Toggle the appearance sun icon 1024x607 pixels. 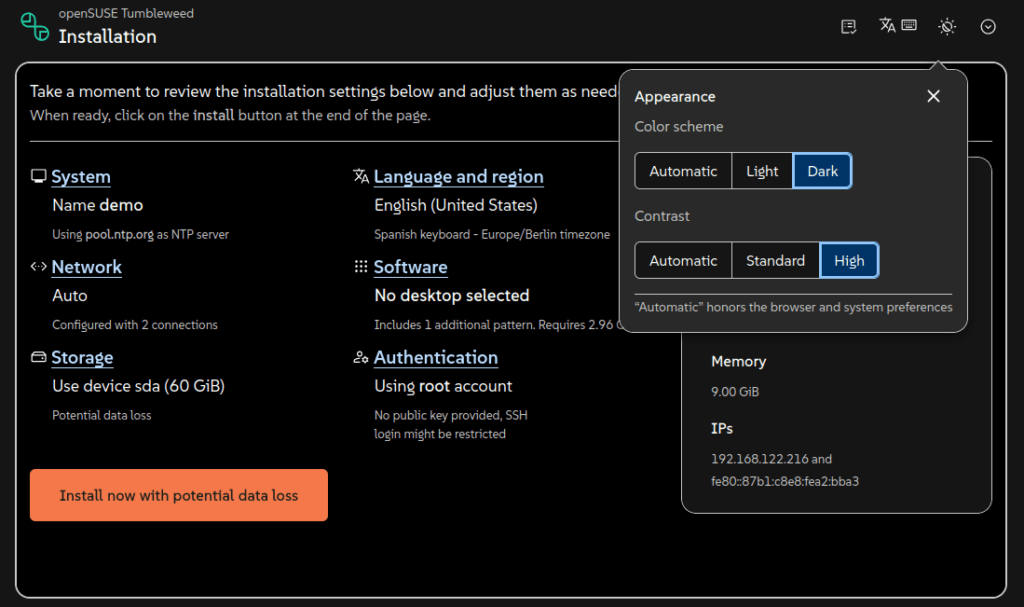(947, 27)
